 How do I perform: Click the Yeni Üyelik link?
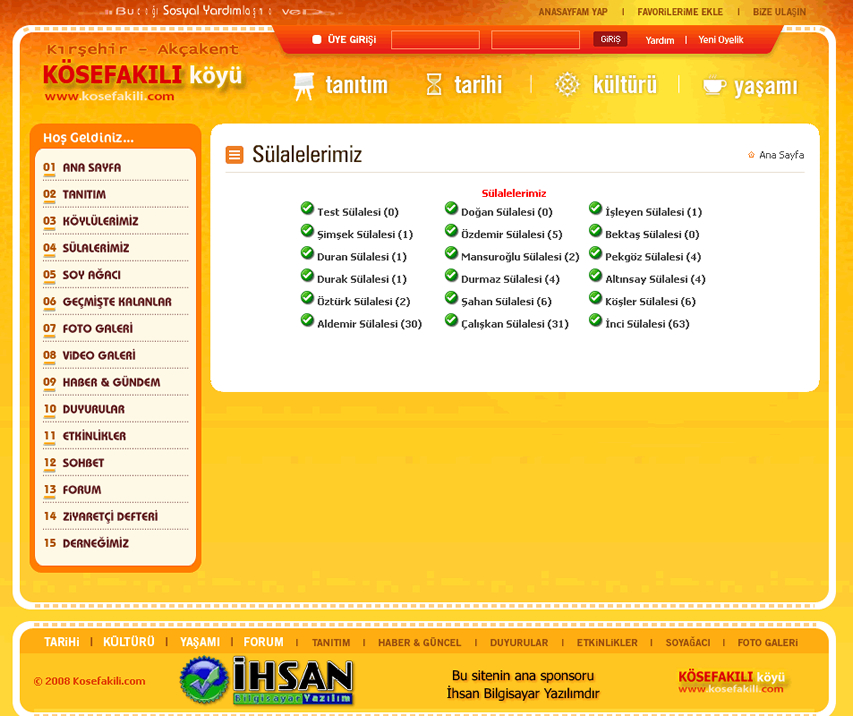(x=720, y=40)
